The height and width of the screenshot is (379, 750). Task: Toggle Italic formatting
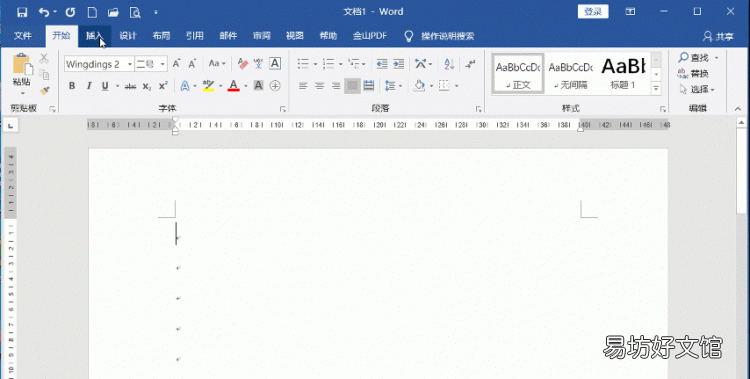point(88,86)
